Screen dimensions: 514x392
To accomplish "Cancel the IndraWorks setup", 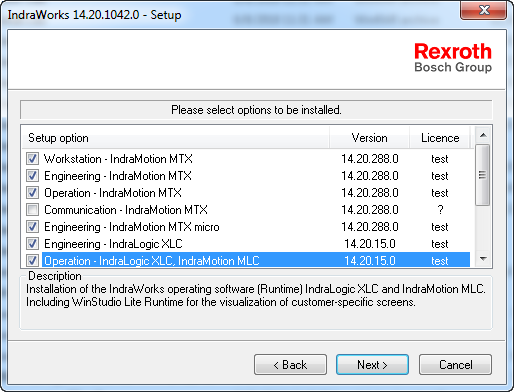I will point(455,365).
